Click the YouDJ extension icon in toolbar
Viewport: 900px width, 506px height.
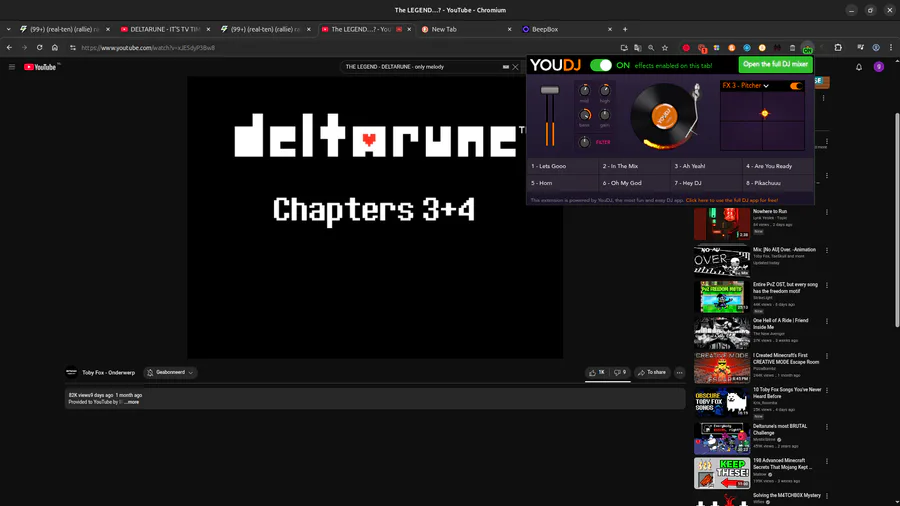[807, 48]
